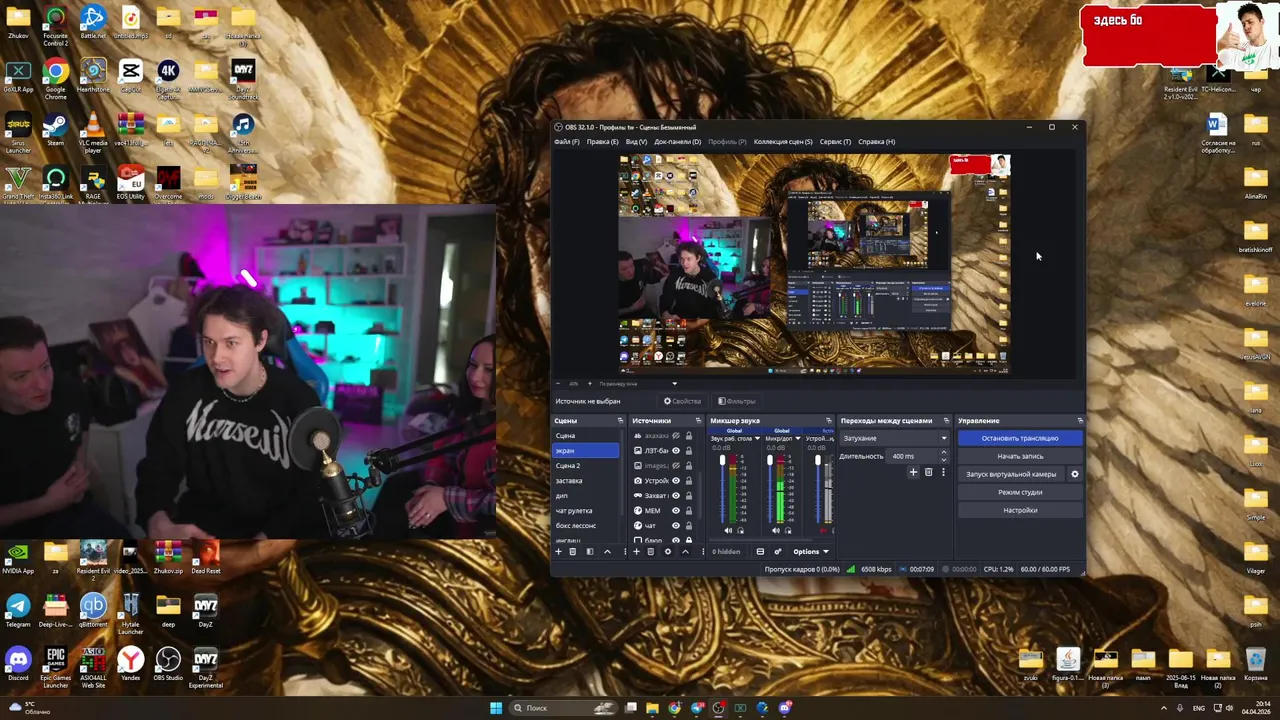
Task: Hide the чат source eye icon
Action: click(x=676, y=526)
